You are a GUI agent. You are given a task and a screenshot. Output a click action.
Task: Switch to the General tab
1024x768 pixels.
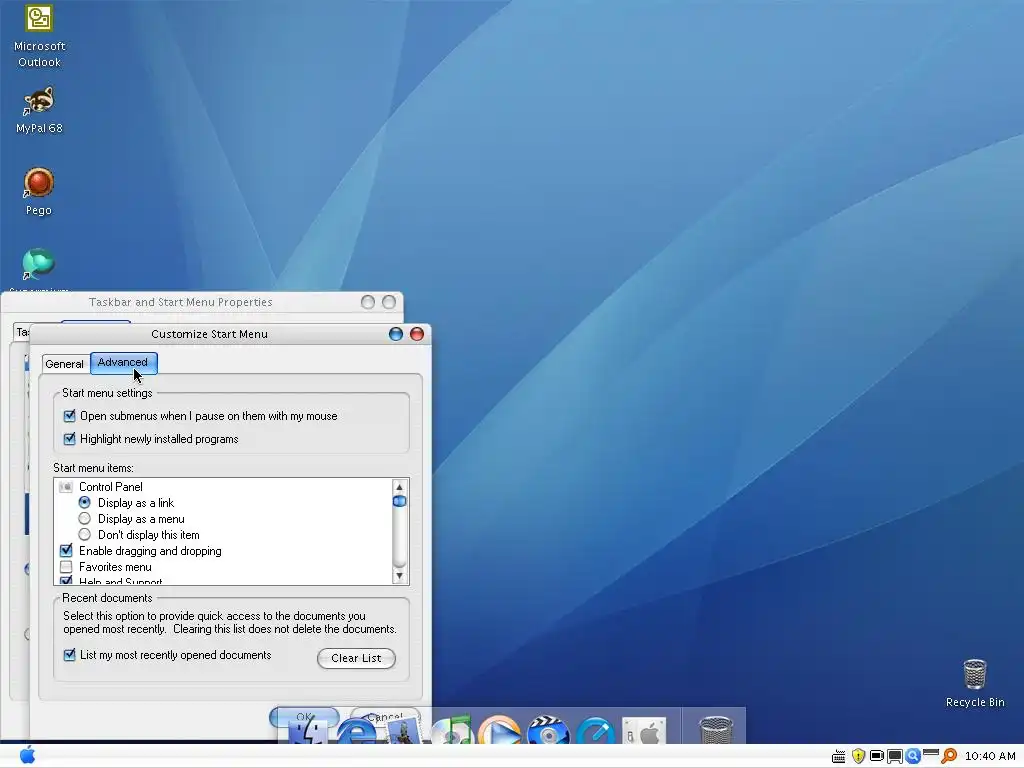(x=64, y=364)
